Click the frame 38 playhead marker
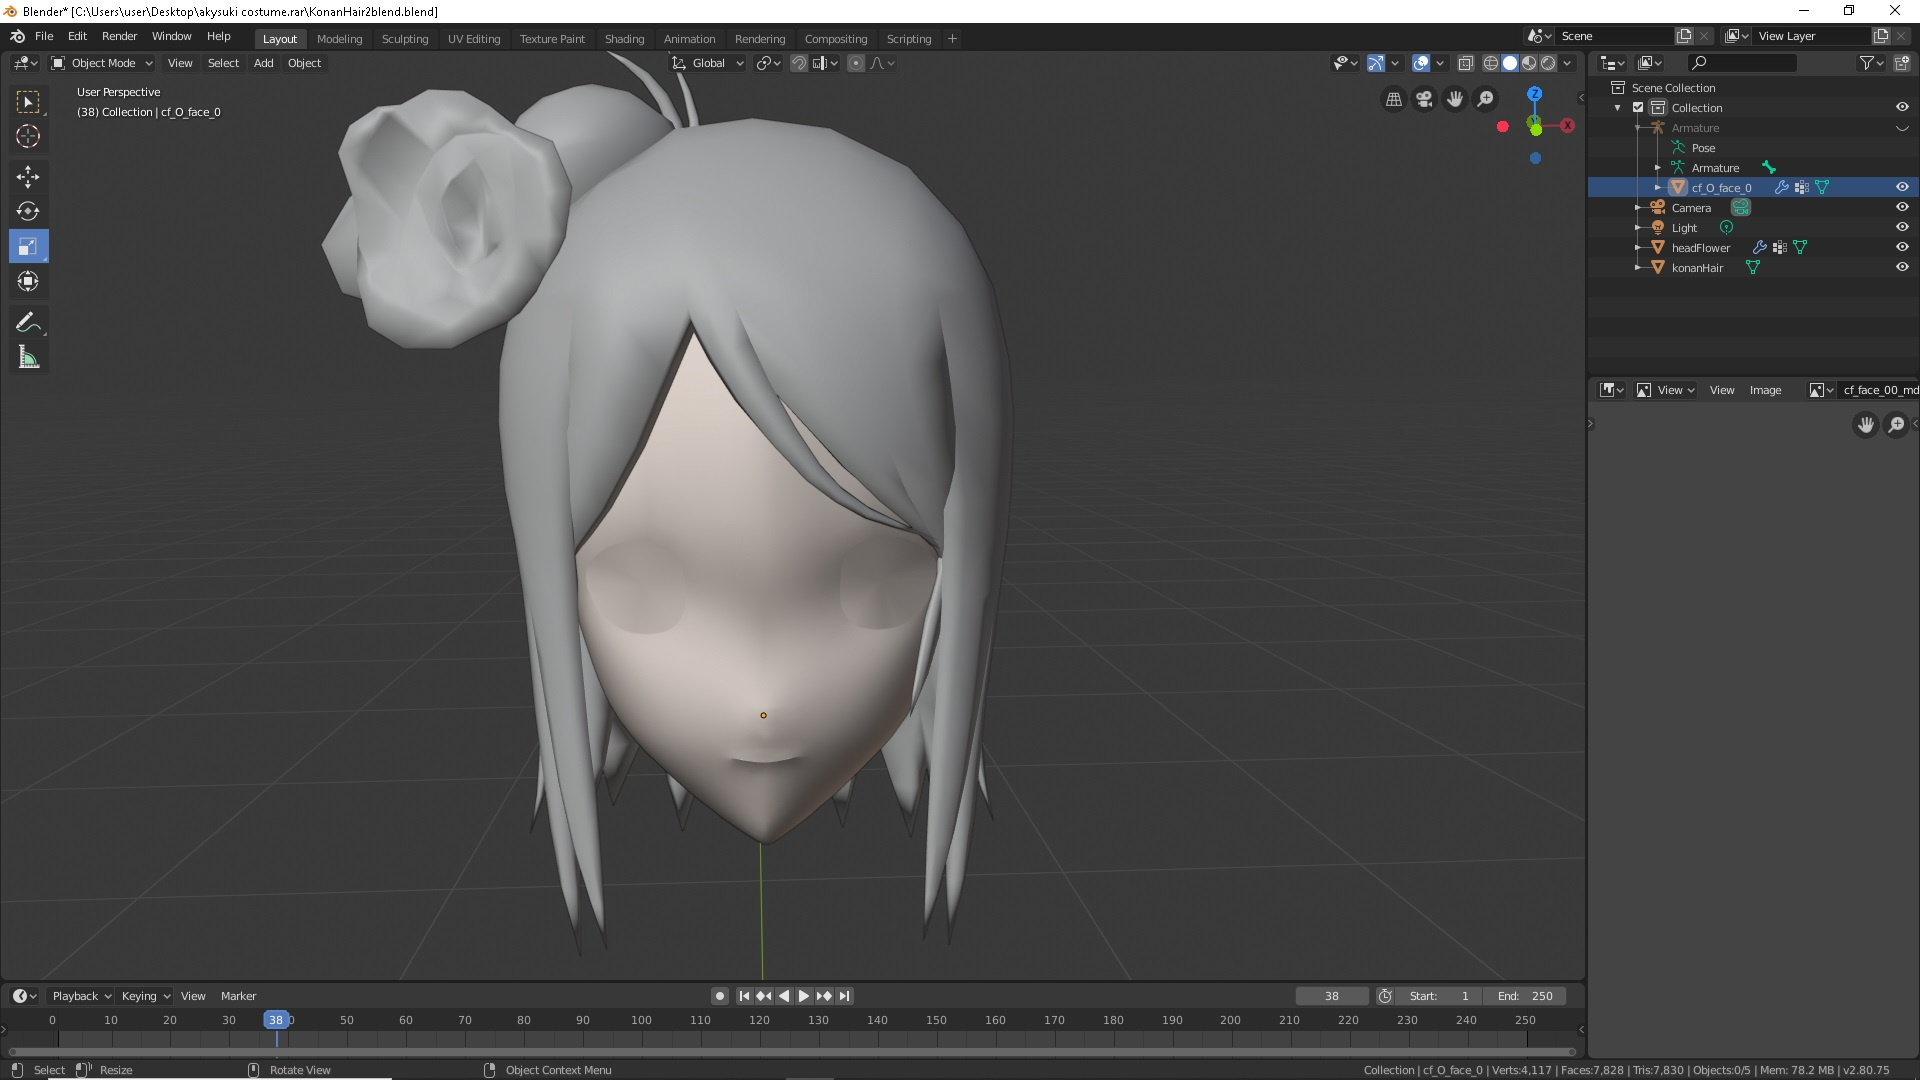Viewport: 1920px width, 1080px height. [275, 1020]
